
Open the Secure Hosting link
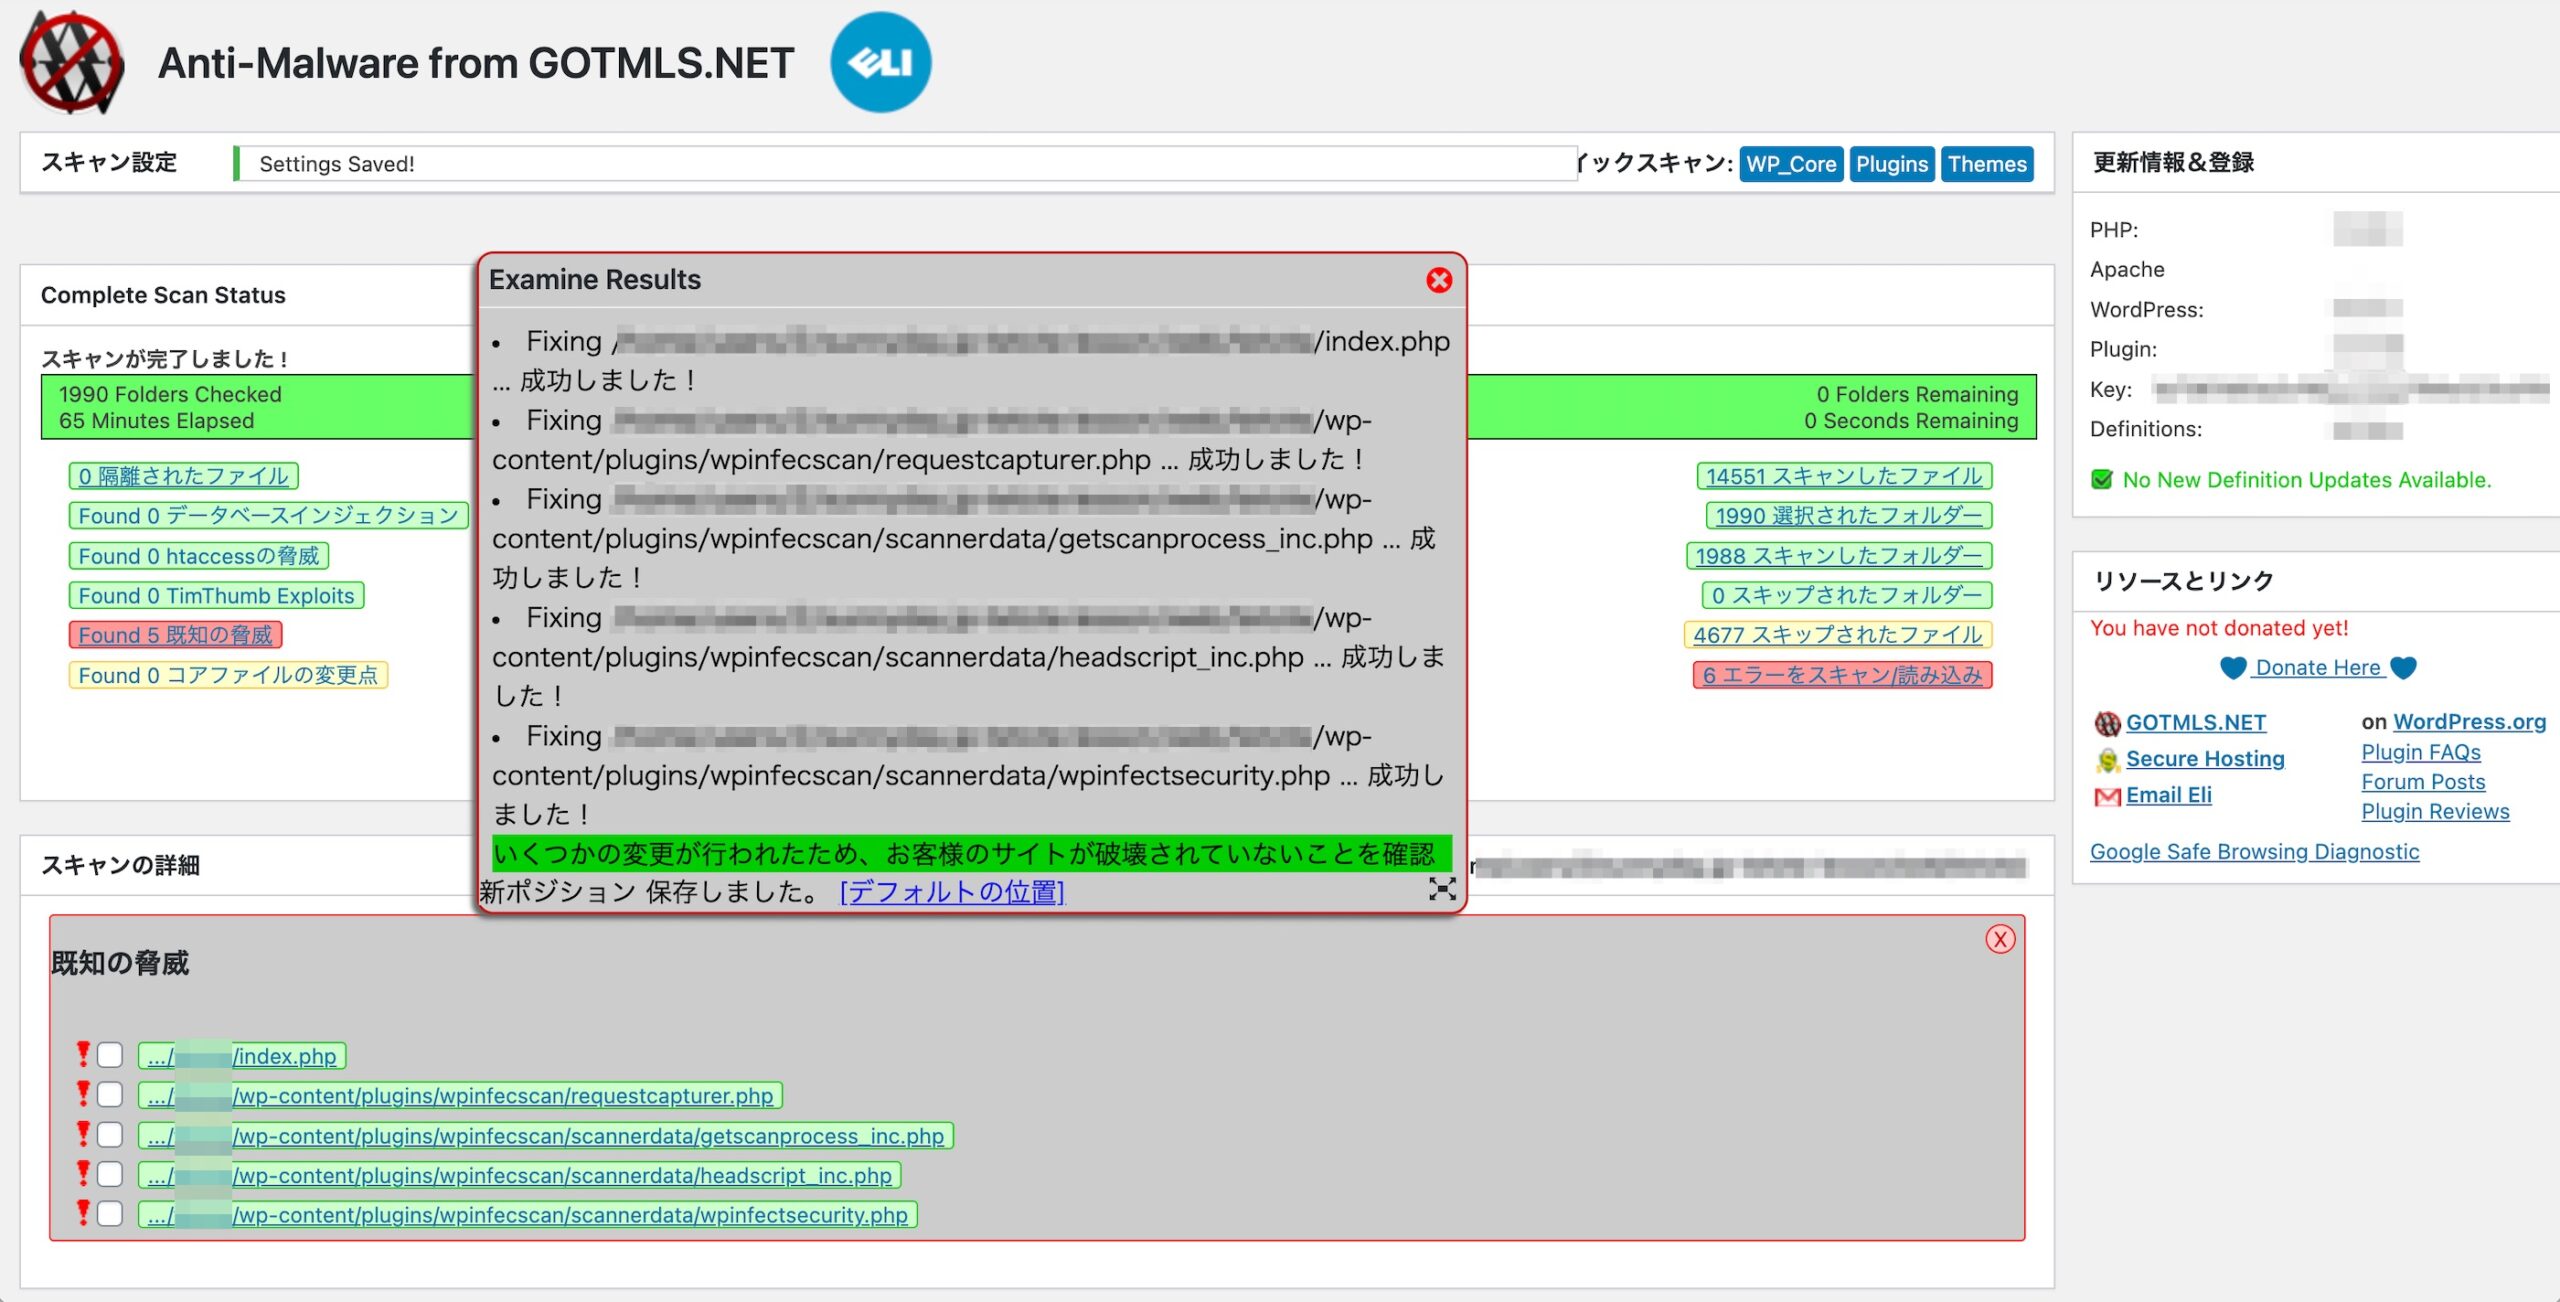coord(2205,759)
